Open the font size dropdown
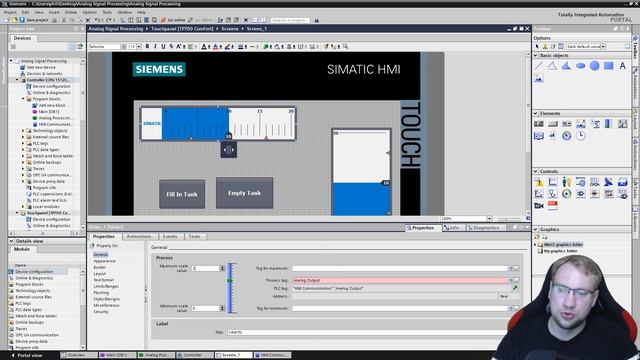 coord(139,47)
